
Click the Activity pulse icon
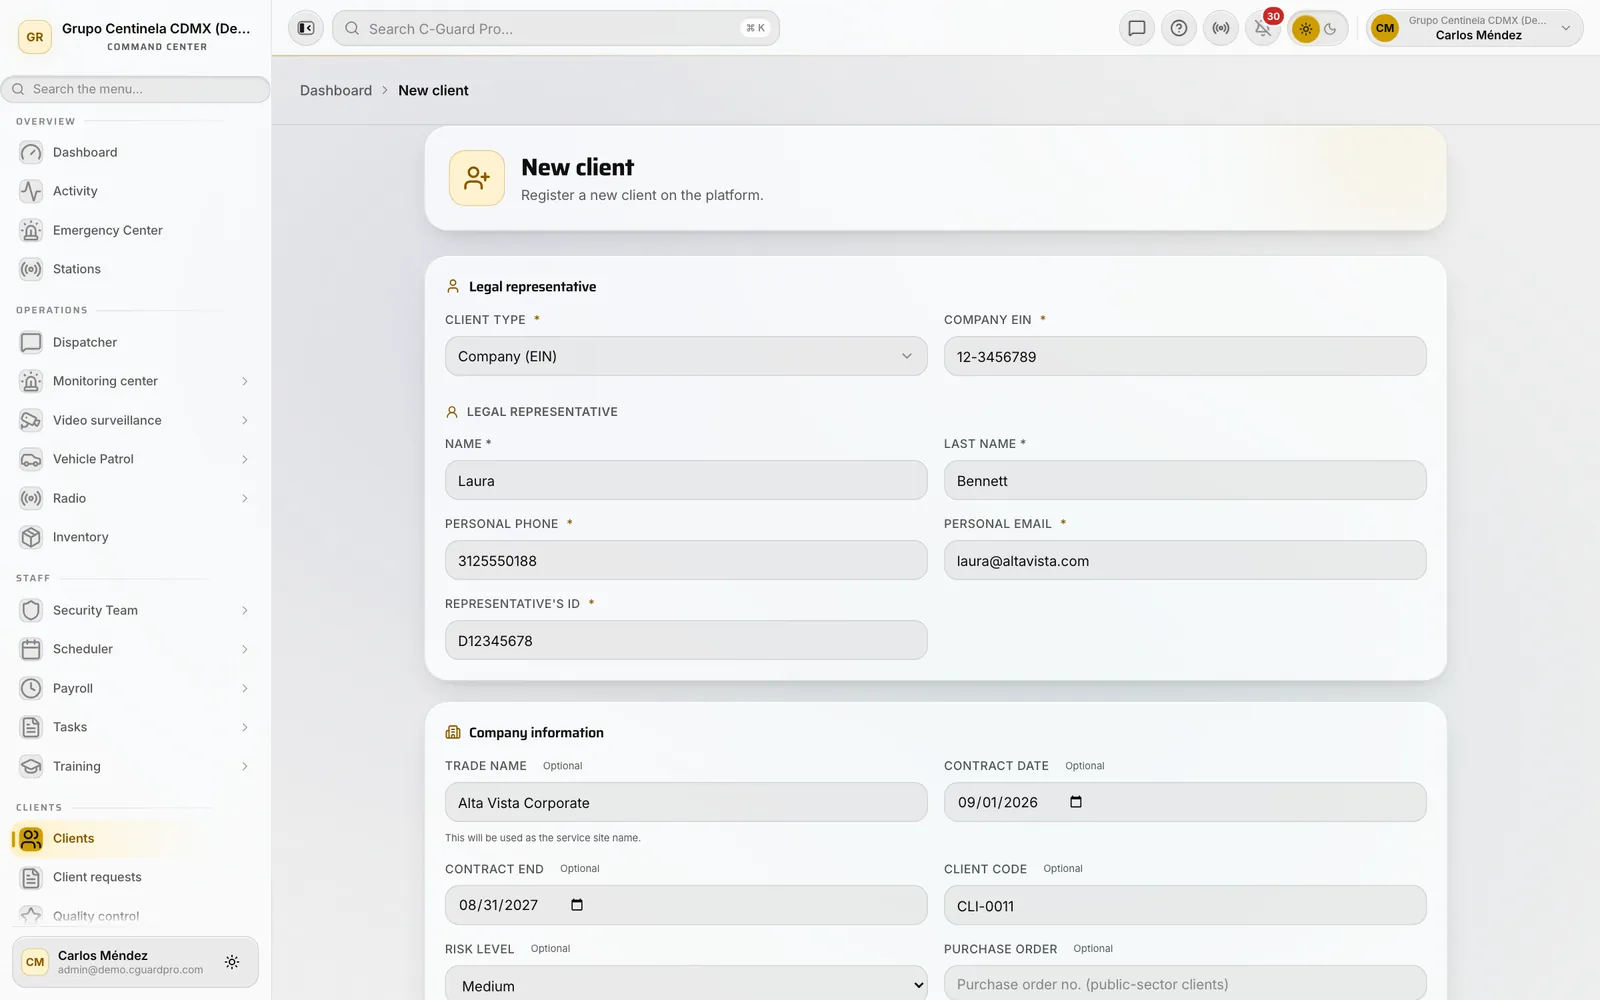(x=31, y=191)
